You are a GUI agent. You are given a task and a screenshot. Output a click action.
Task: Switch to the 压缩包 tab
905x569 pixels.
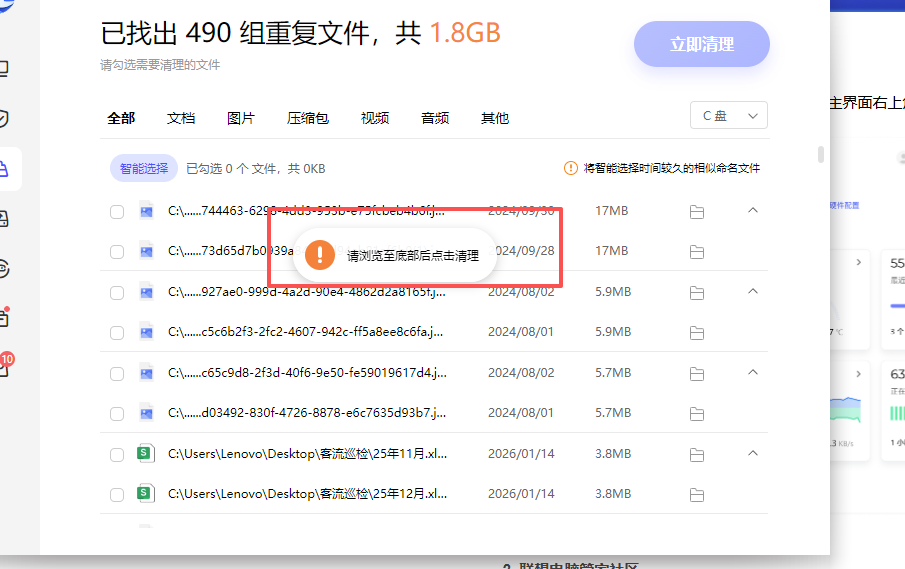308,118
